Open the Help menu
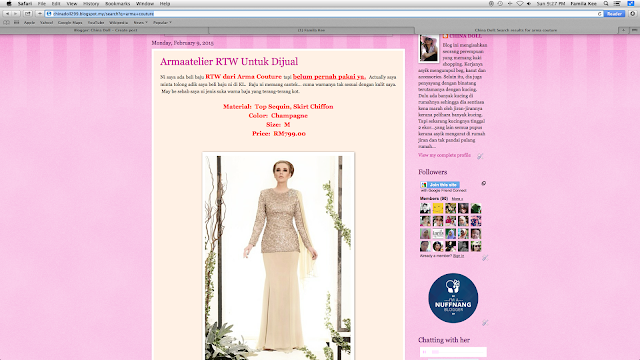The image size is (640, 360). tap(165, 3)
